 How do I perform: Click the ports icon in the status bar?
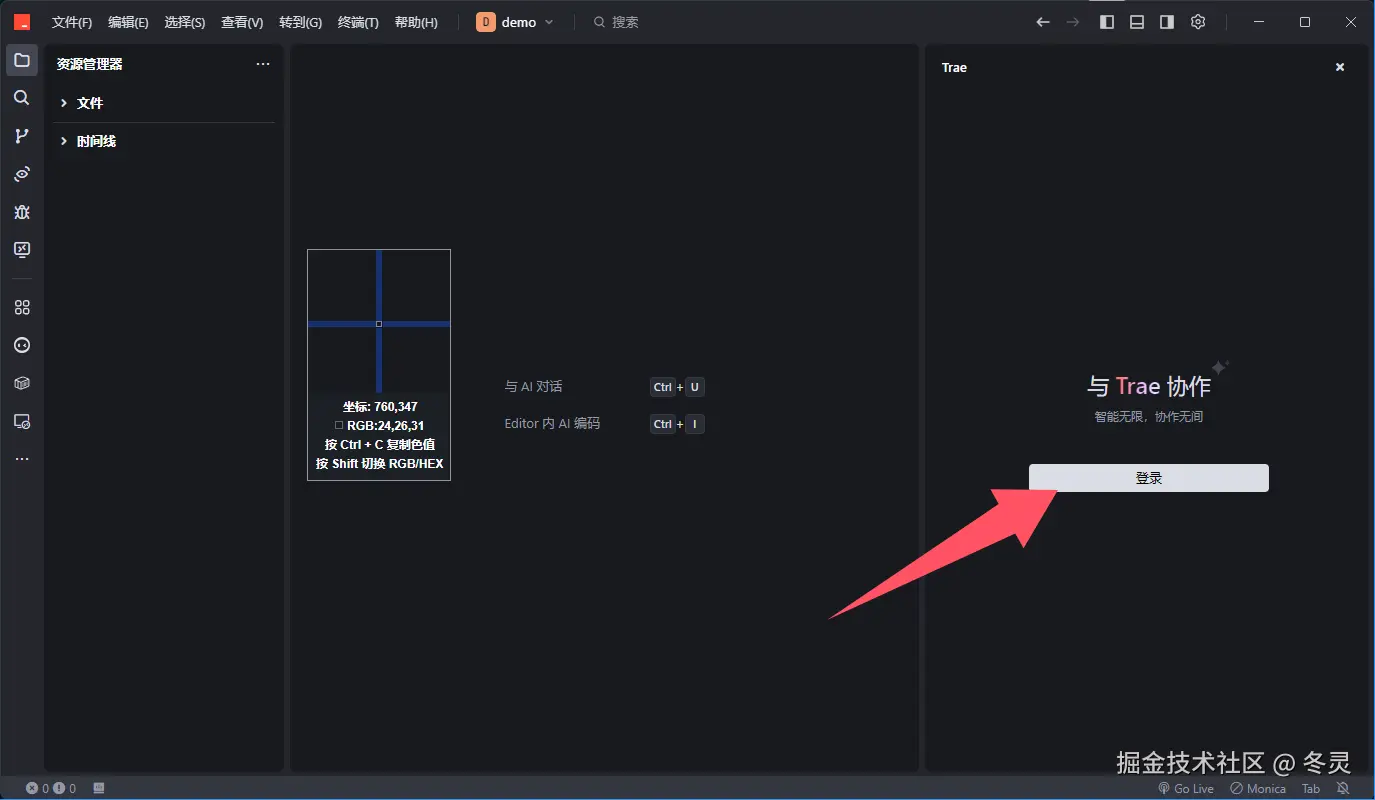tap(99, 788)
